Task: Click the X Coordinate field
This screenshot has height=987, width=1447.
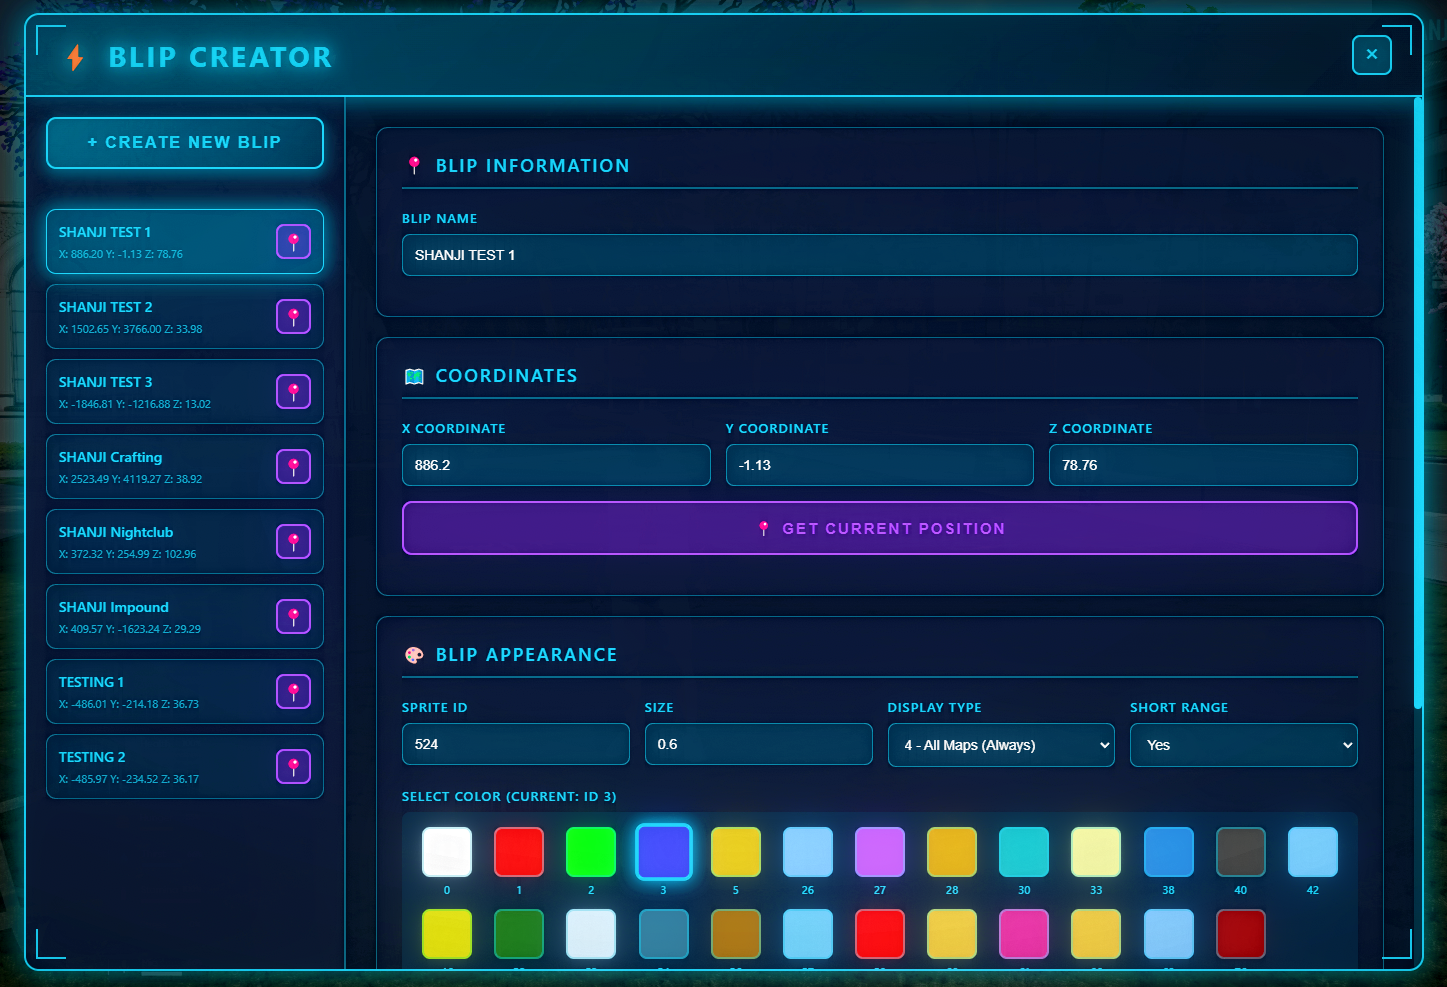Action: pyautogui.click(x=556, y=465)
